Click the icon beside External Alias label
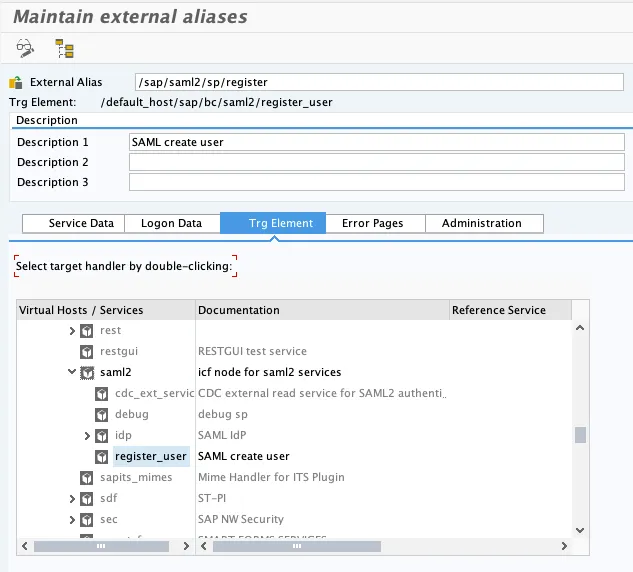Screen dimensions: 633x572 click(15, 83)
